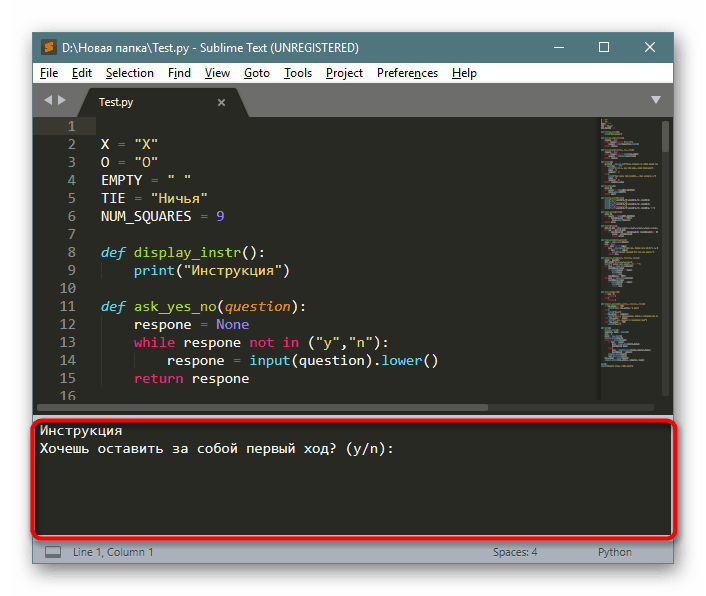The image size is (706, 596).
Task: Open the Goto menu
Action: [257, 73]
